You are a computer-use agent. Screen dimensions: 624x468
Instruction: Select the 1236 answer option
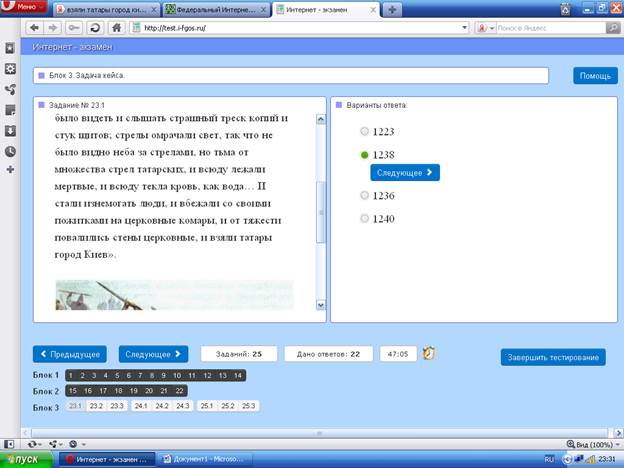click(x=364, y=195)
